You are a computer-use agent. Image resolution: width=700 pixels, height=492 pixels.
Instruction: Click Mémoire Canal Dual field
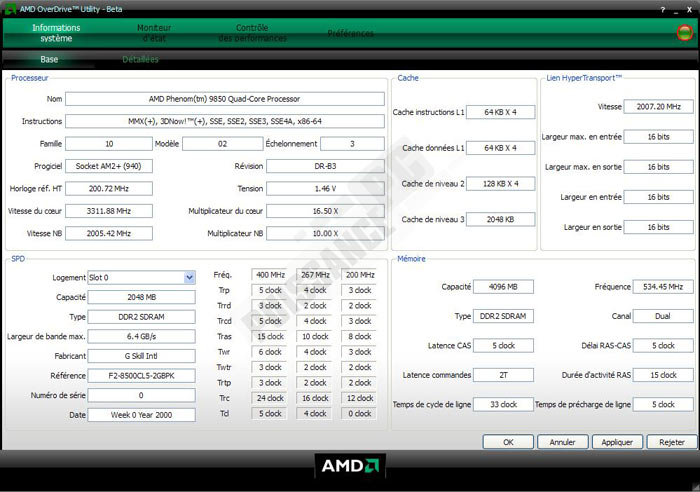coord(663,316)
